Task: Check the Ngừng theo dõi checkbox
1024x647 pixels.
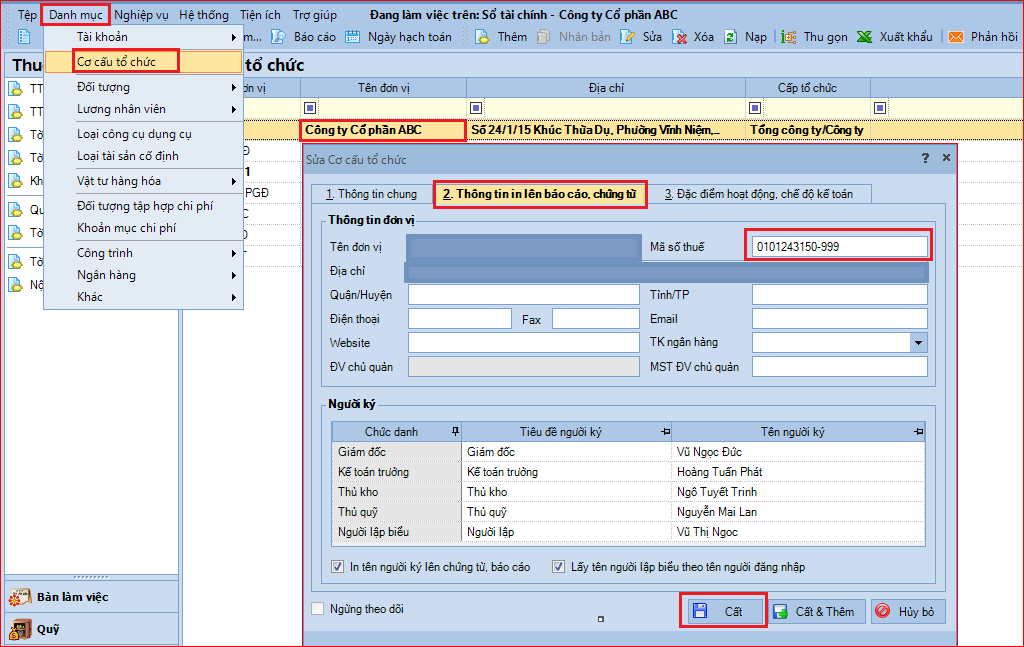Action: tap(318, 608)
